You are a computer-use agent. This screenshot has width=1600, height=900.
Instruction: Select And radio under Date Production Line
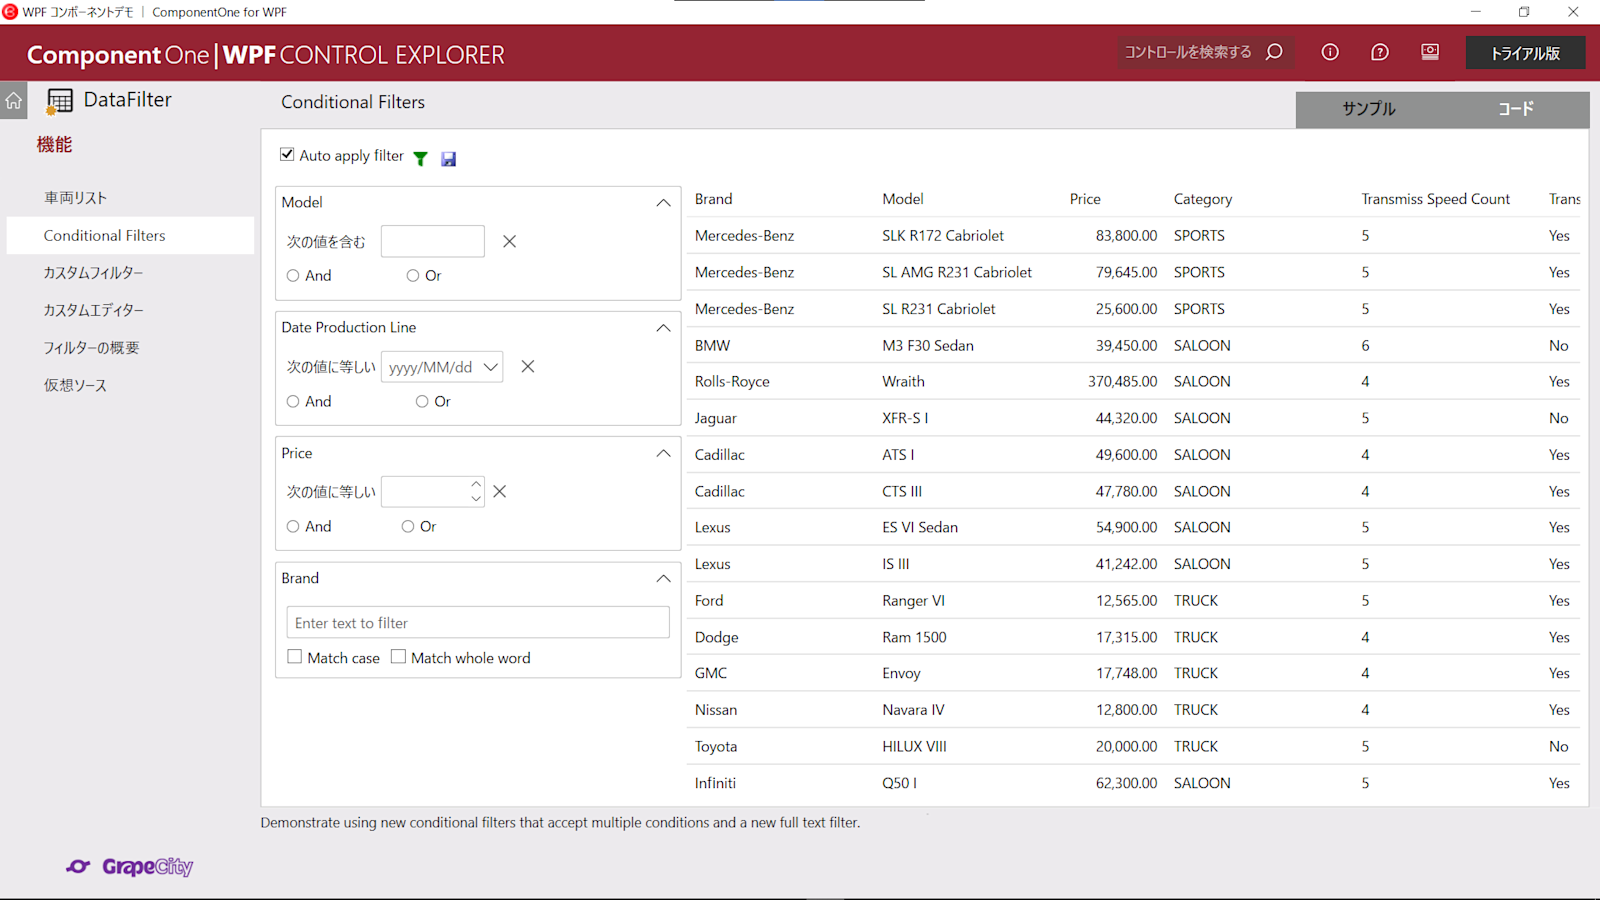293,401
